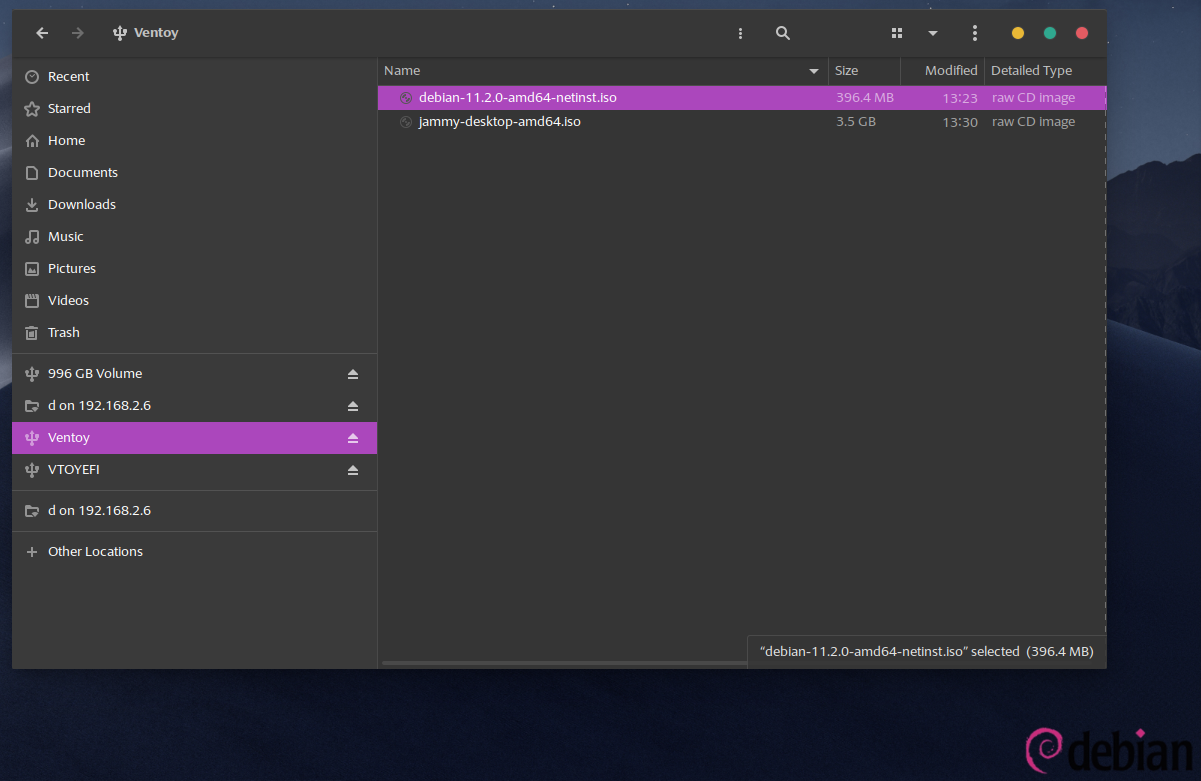Viewport: 1201px width, 781px height.
Task: Select jammy-desktop-amd64.iso file
Action: pyautogui.click(x=499, y=122)
